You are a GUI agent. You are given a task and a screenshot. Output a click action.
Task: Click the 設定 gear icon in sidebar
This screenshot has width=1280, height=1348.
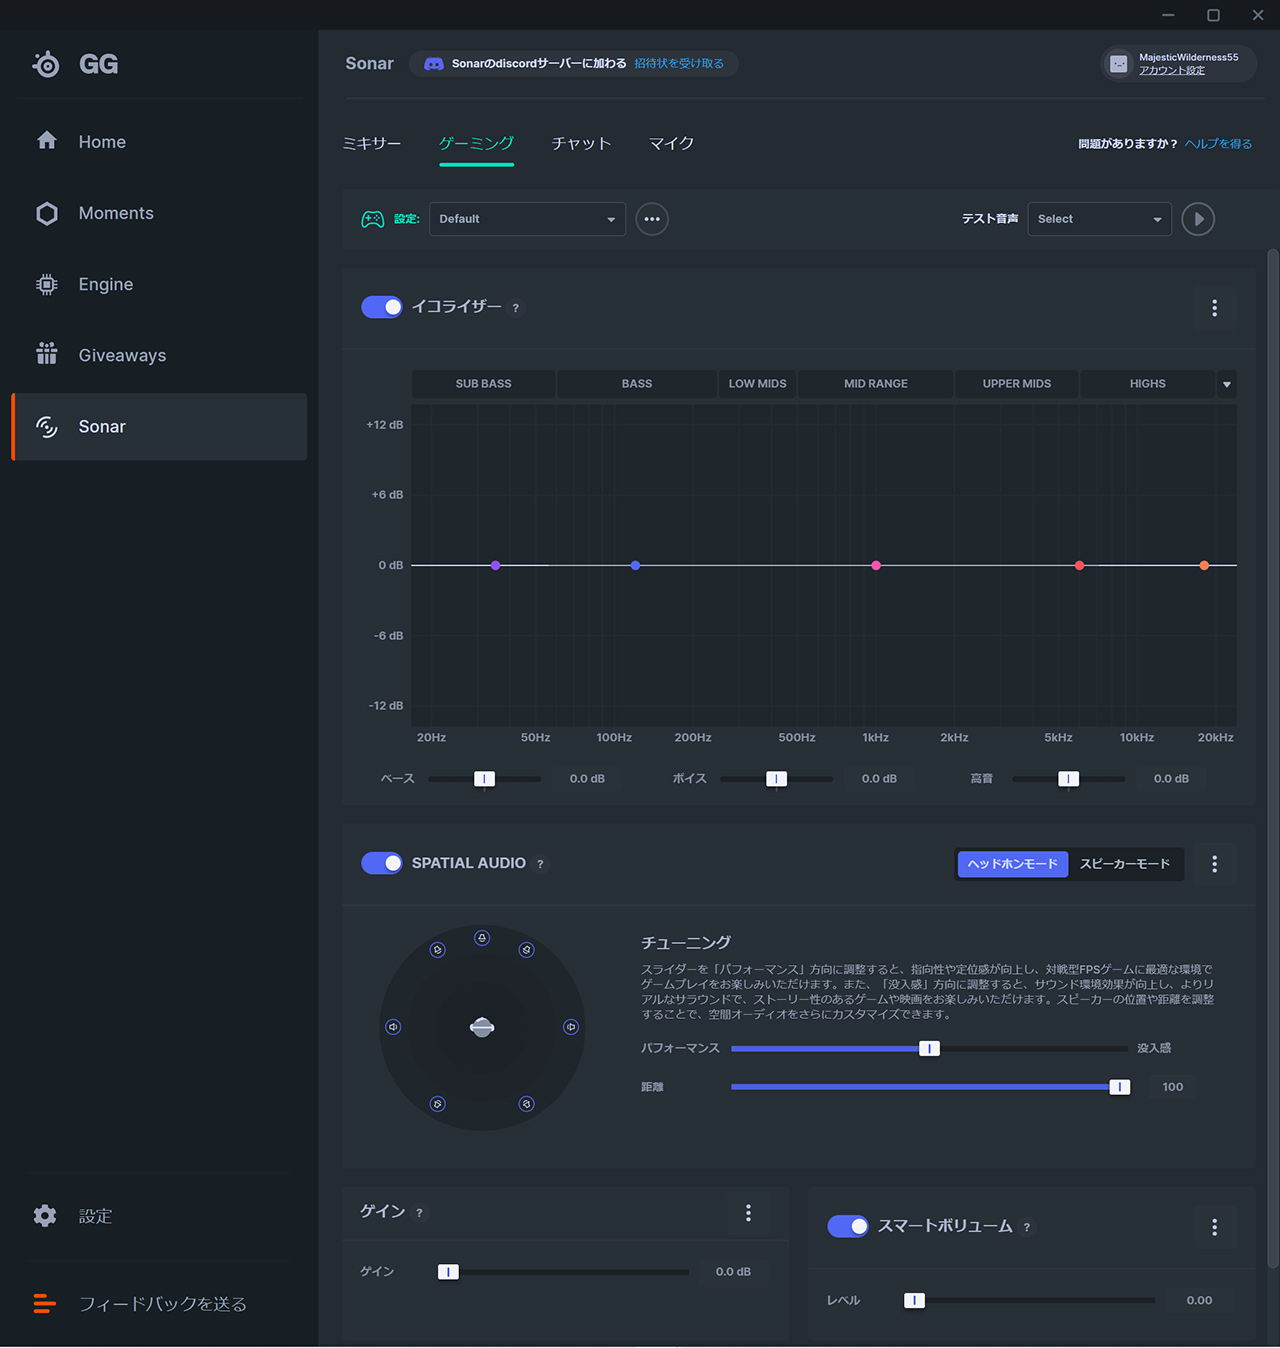pos(45,1216)
